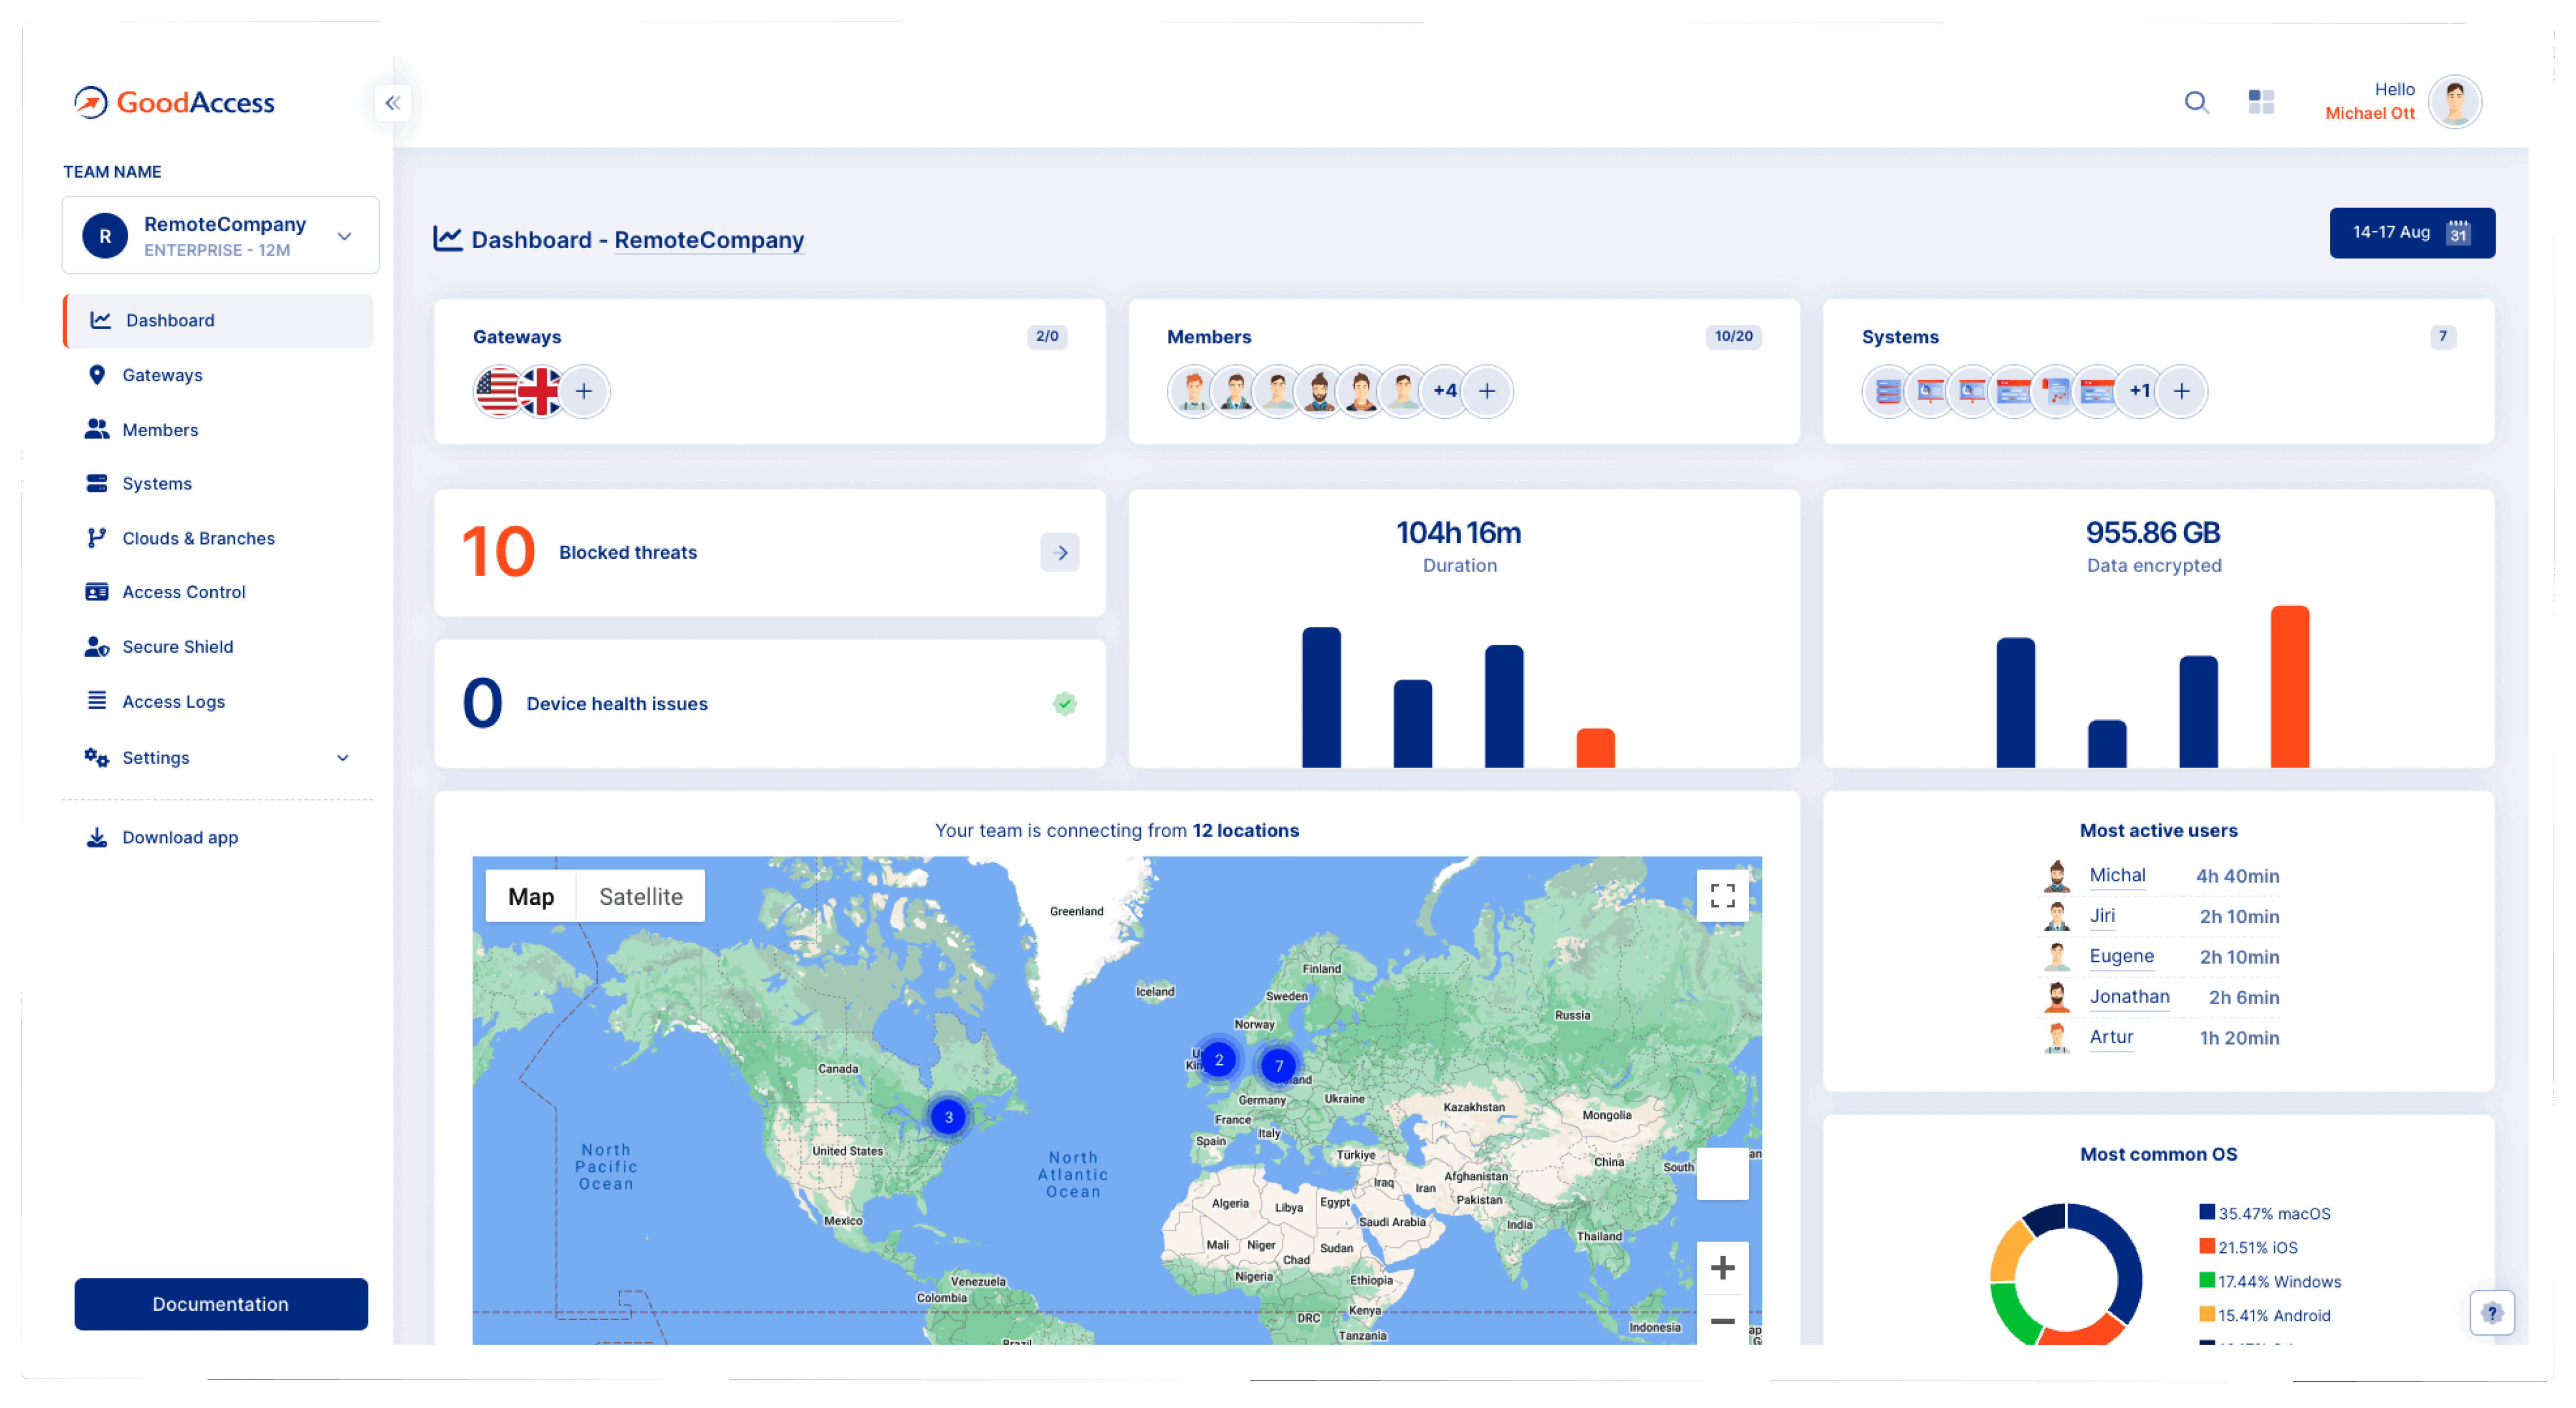Switch the map to the Map view tab
2576x1408 pixels.
(530, 896)
